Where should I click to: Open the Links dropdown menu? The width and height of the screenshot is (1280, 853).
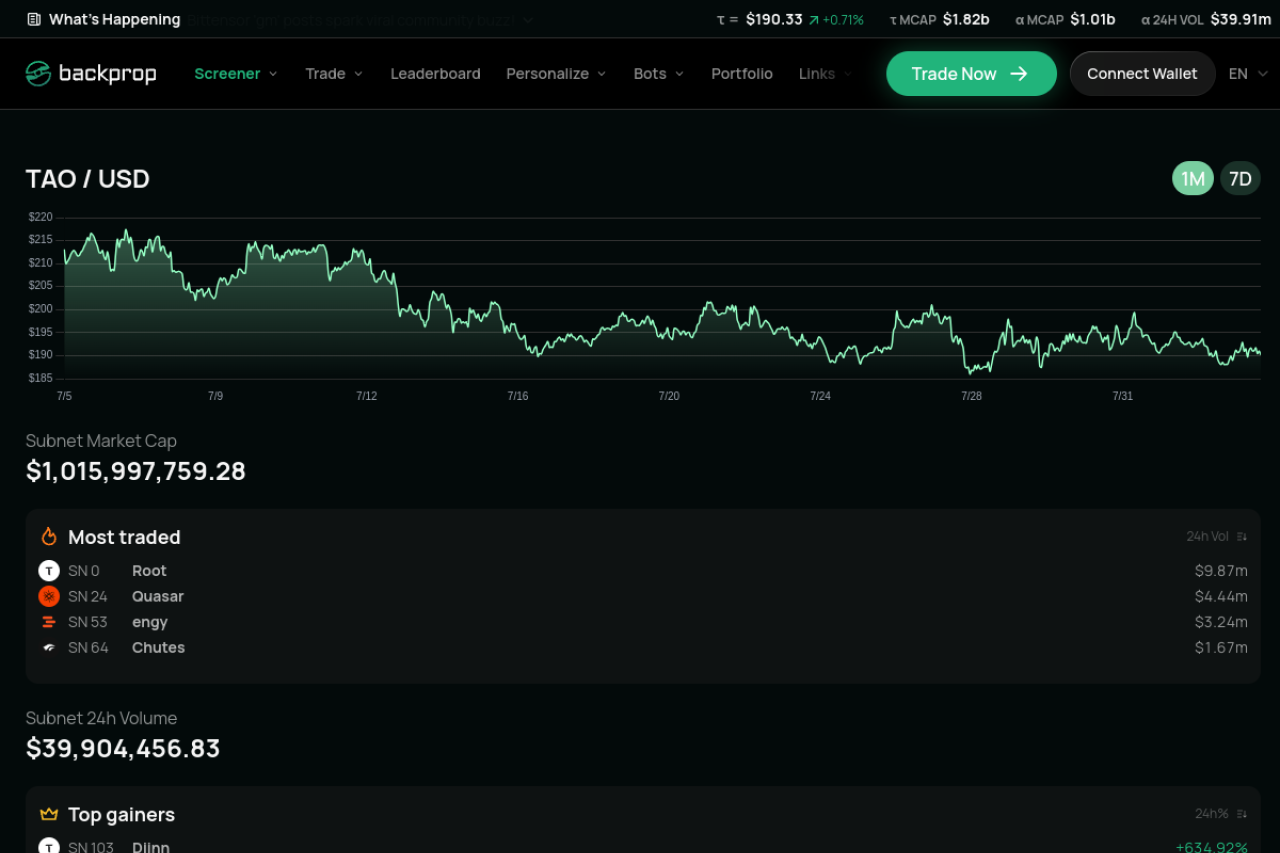826,74
